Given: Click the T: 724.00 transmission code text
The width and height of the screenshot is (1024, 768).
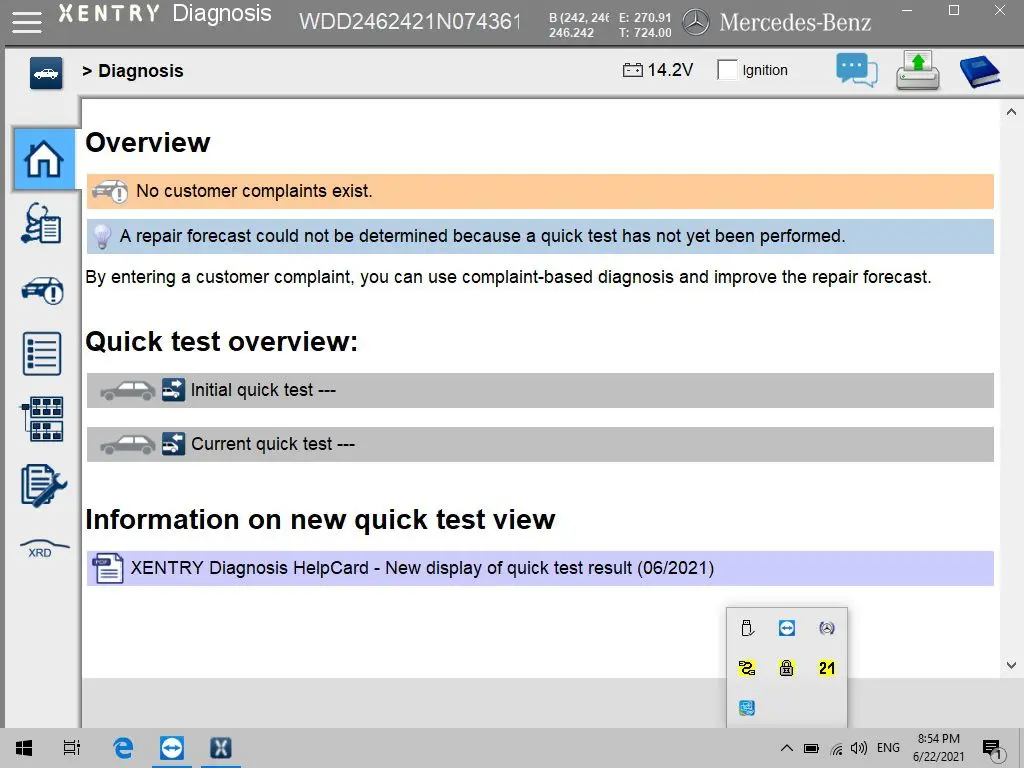Looking at the screenshot, I should click(645, 33).
